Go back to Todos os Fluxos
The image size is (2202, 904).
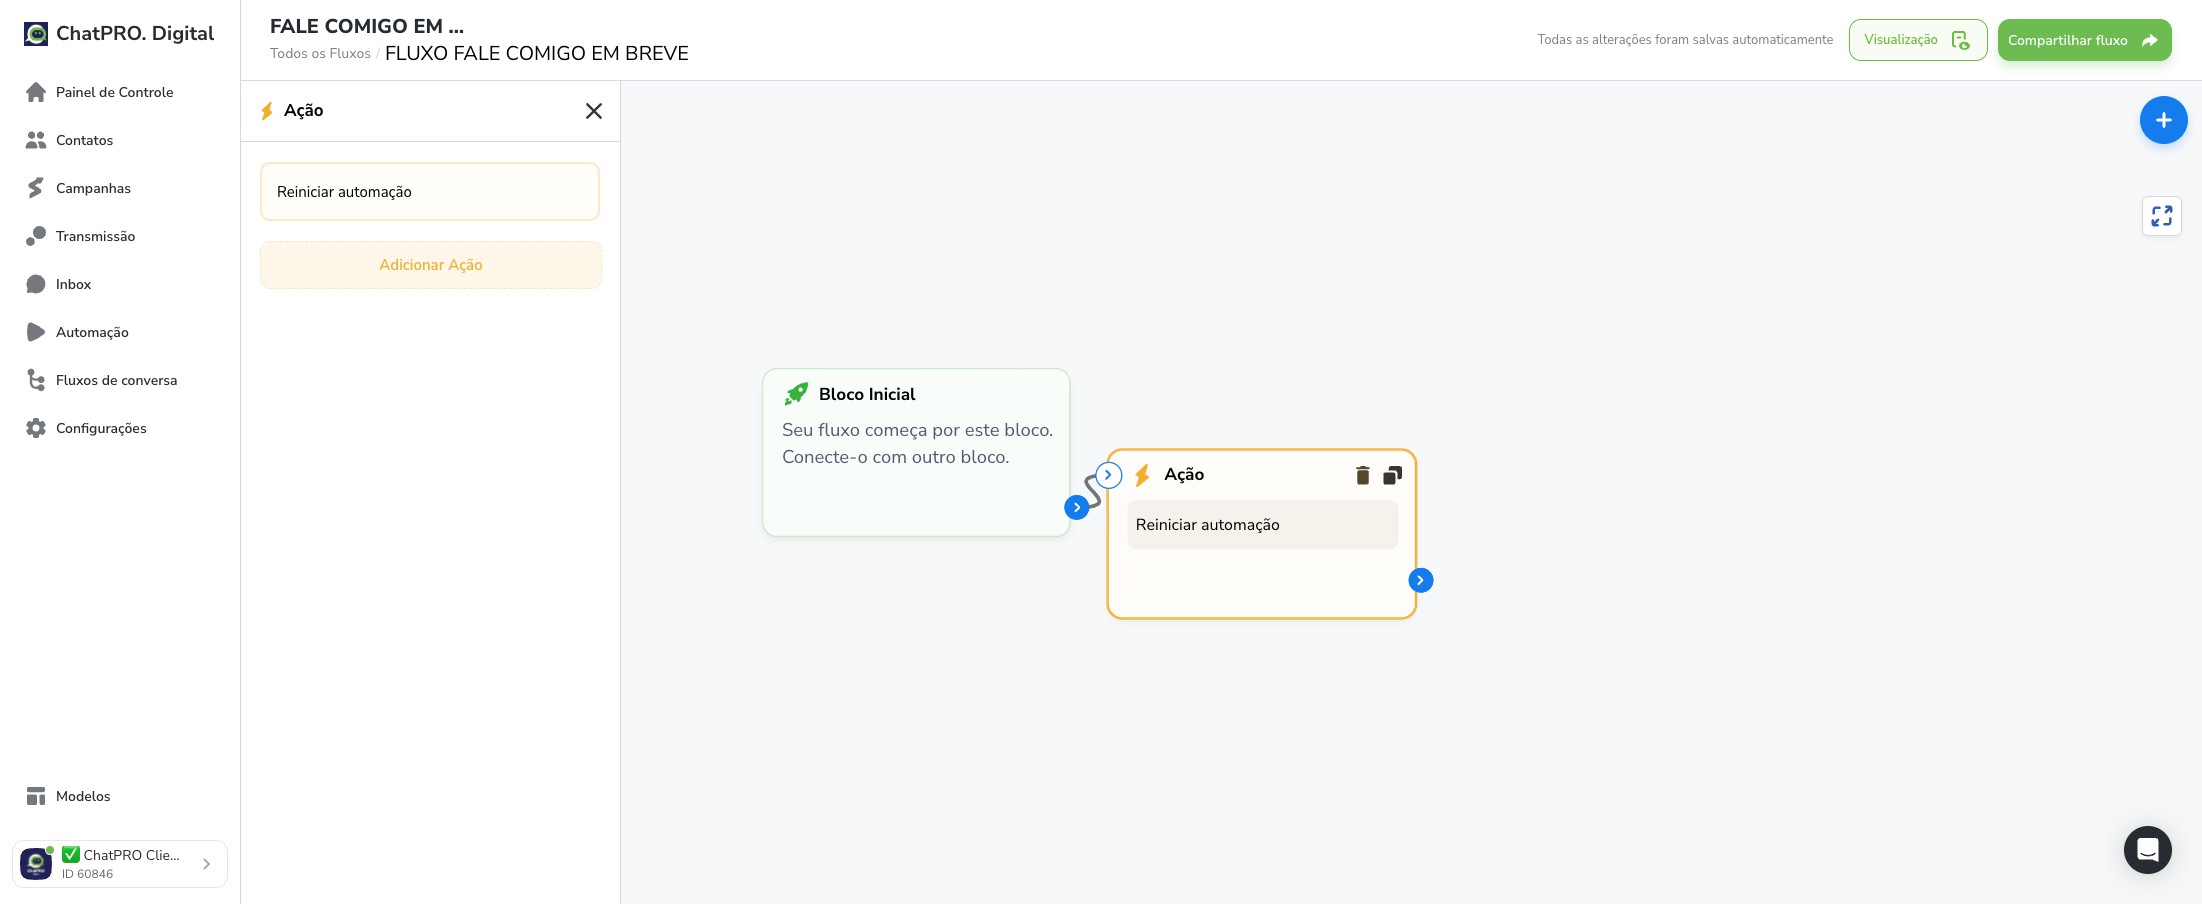320,54
